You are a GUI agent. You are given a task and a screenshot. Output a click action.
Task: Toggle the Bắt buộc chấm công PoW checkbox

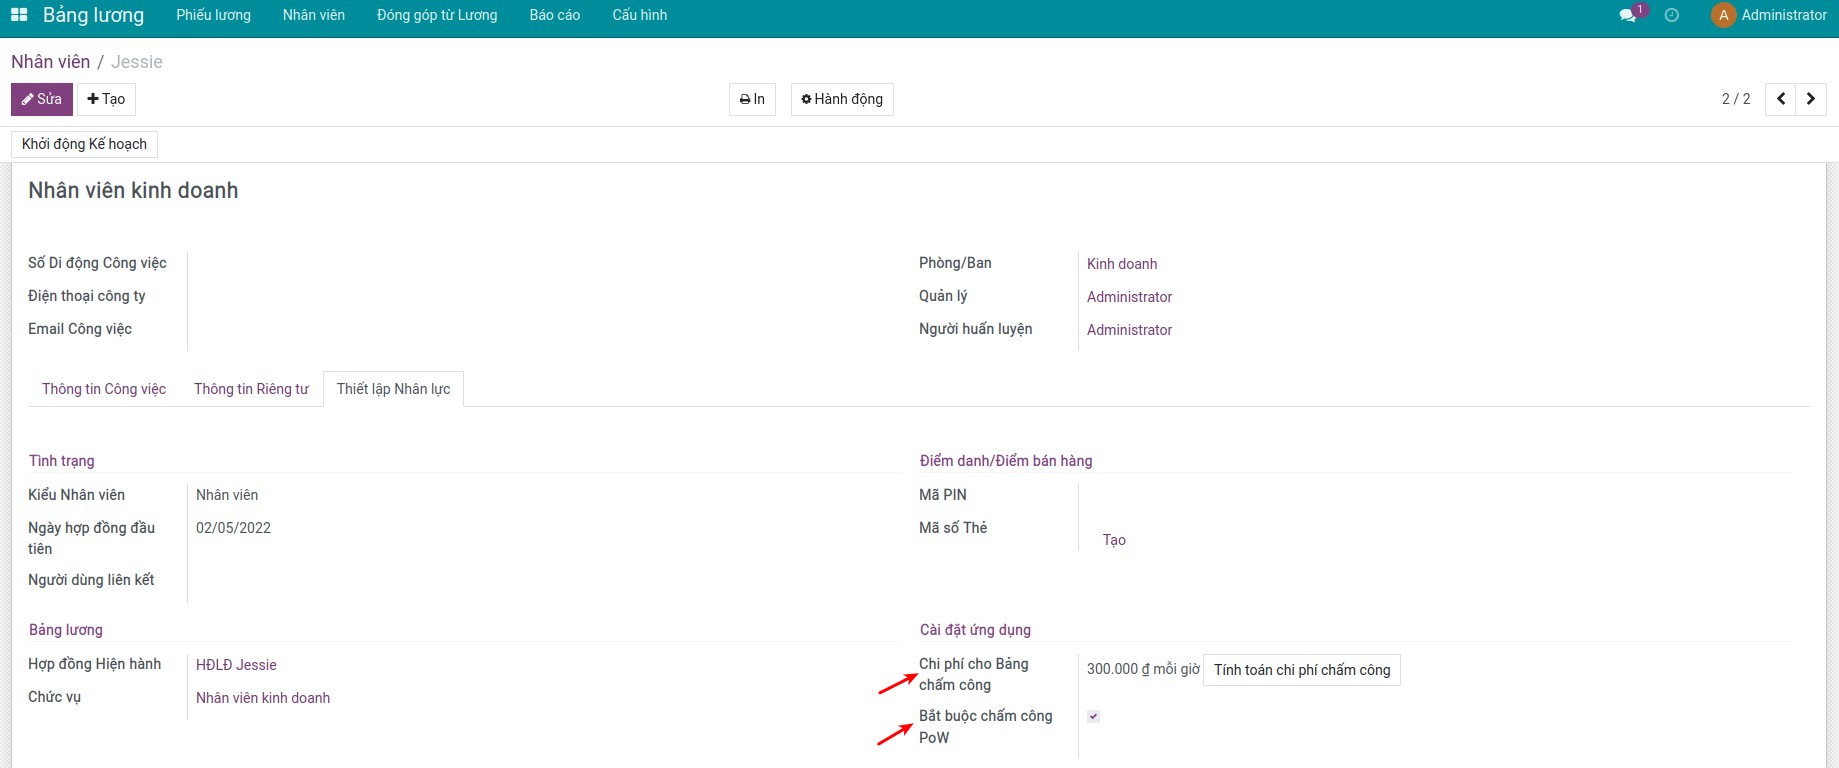pos(1093,716)
